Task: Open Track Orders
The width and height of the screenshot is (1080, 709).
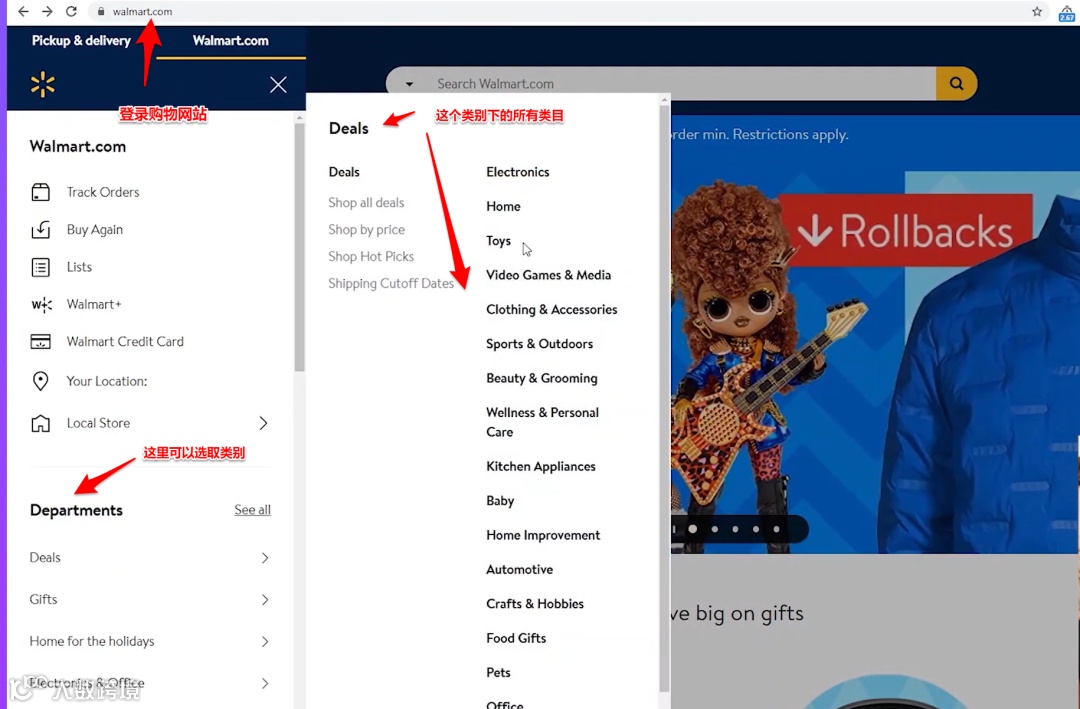Action: [103, 192]
